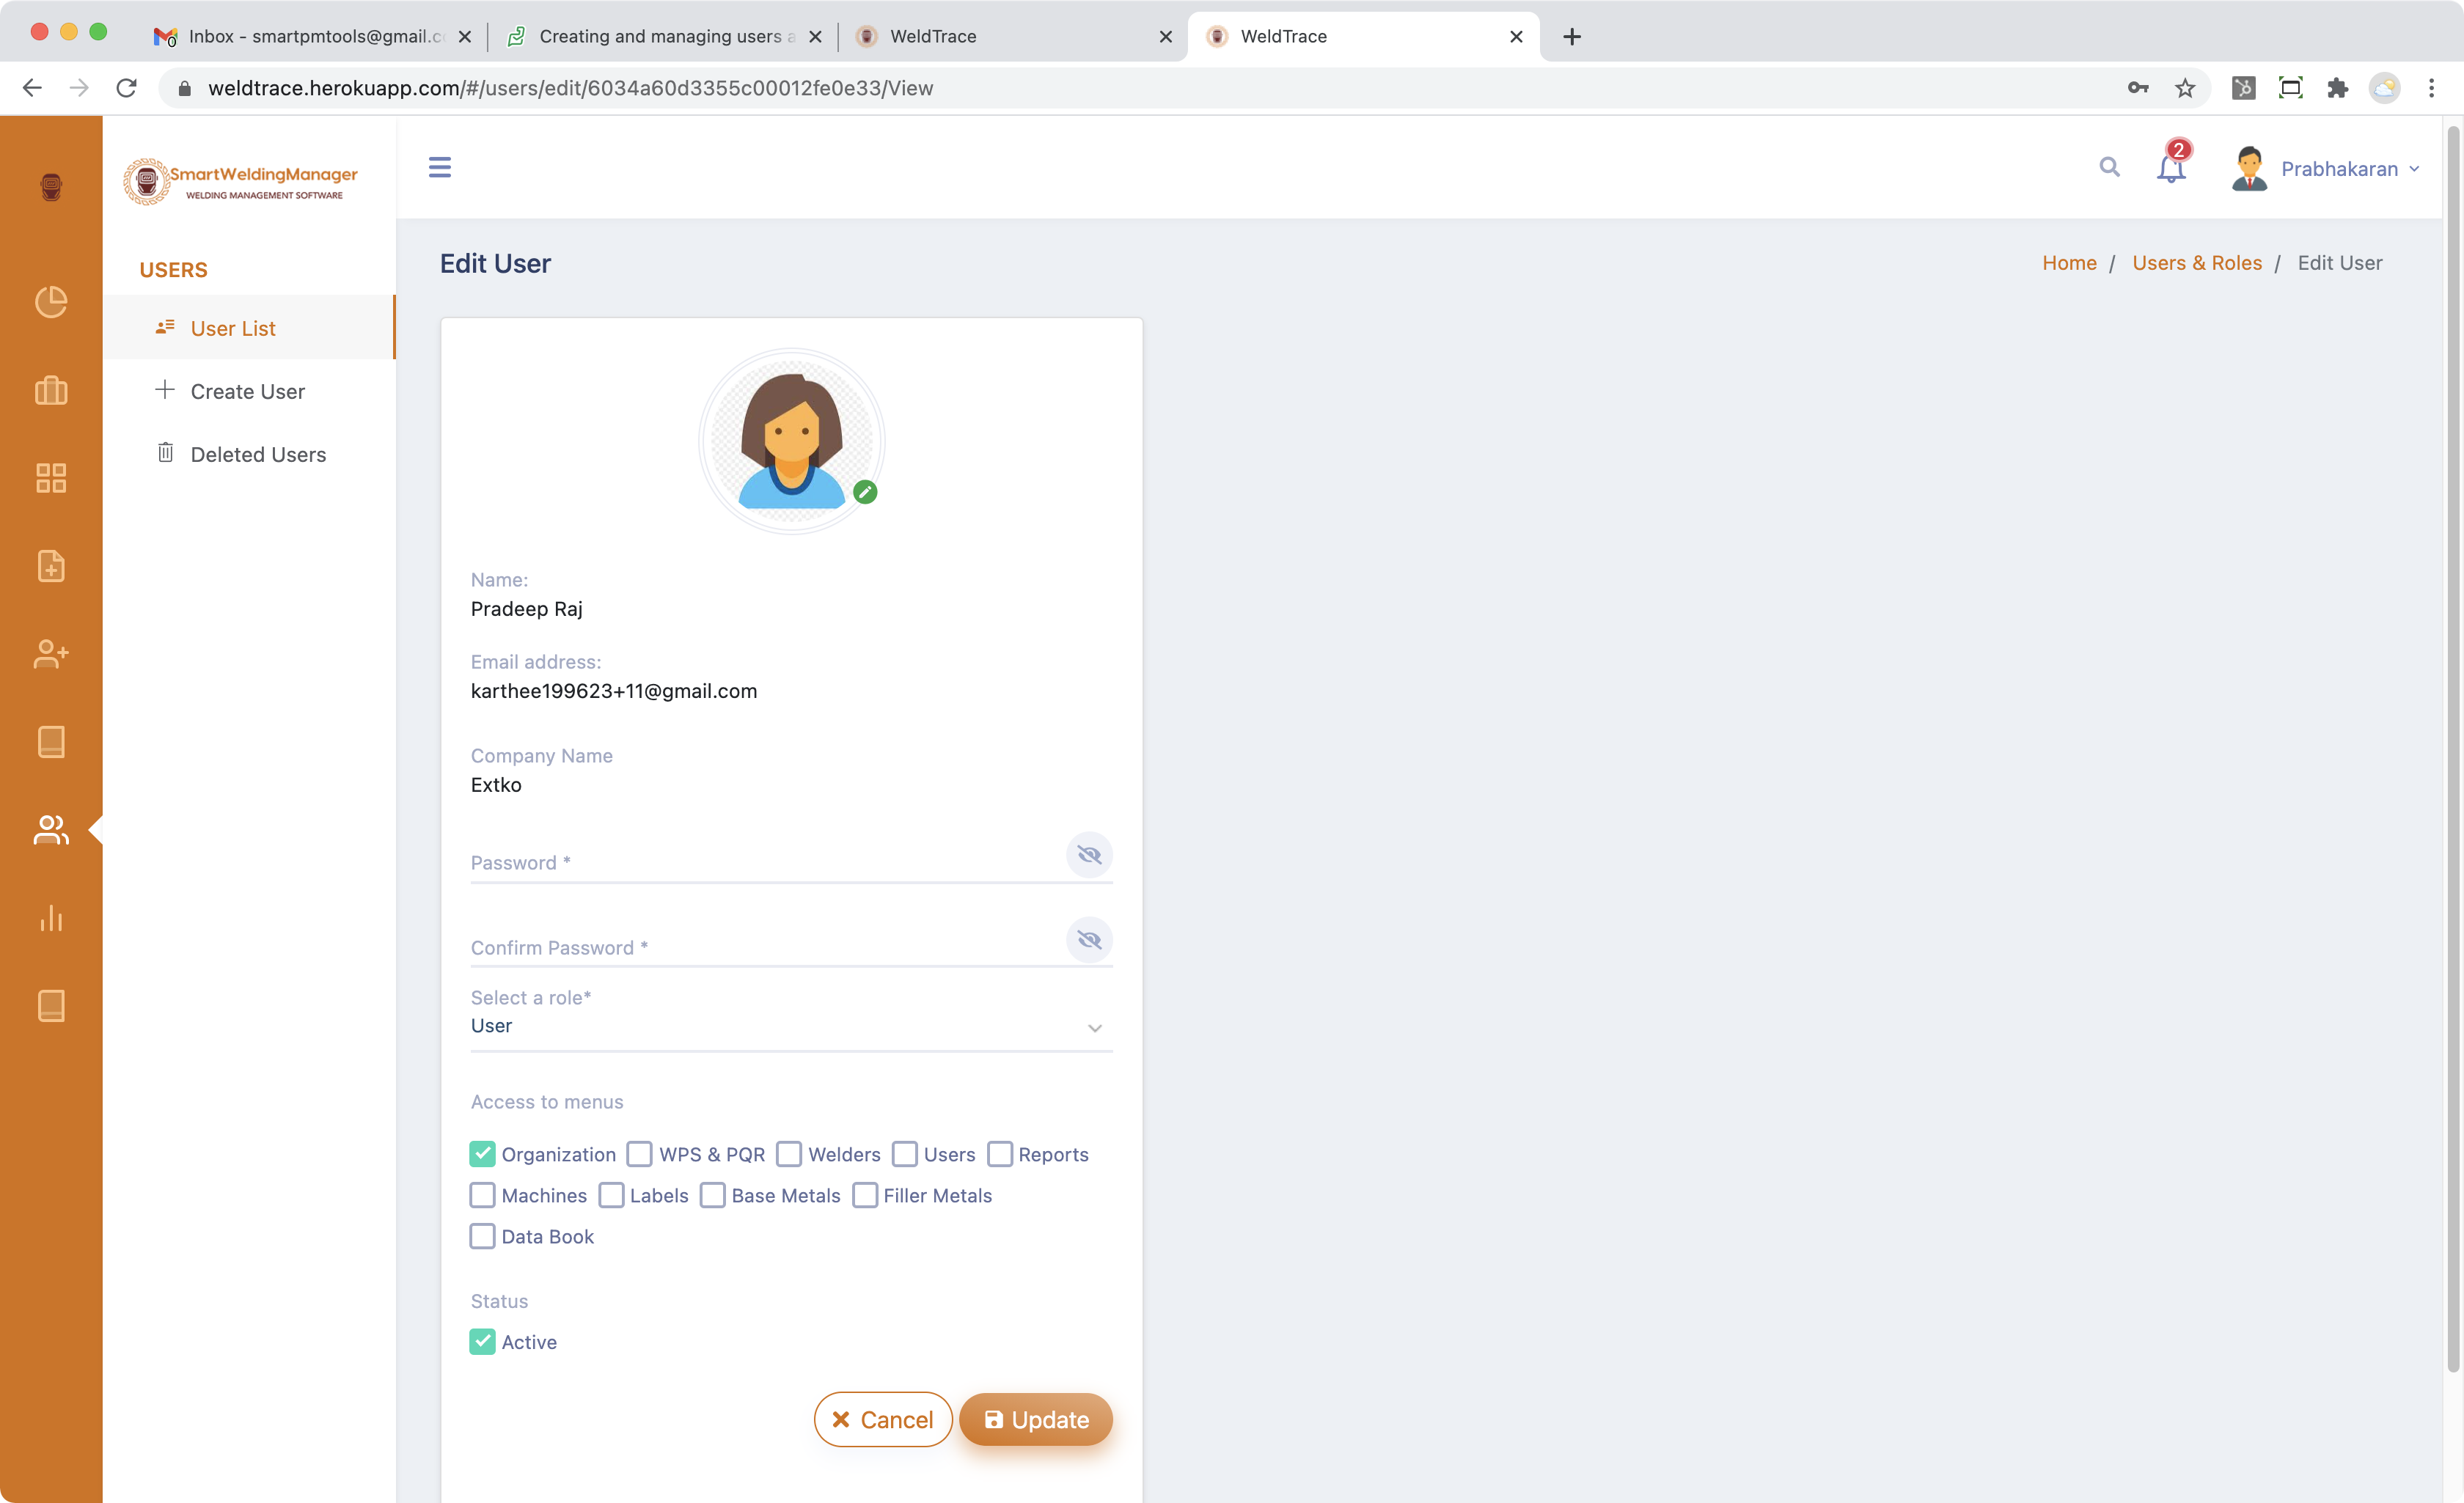Open the four-squares grid sidebar icon
This screenshot has height=1503, width=2464.
click(x=51, y=478)
